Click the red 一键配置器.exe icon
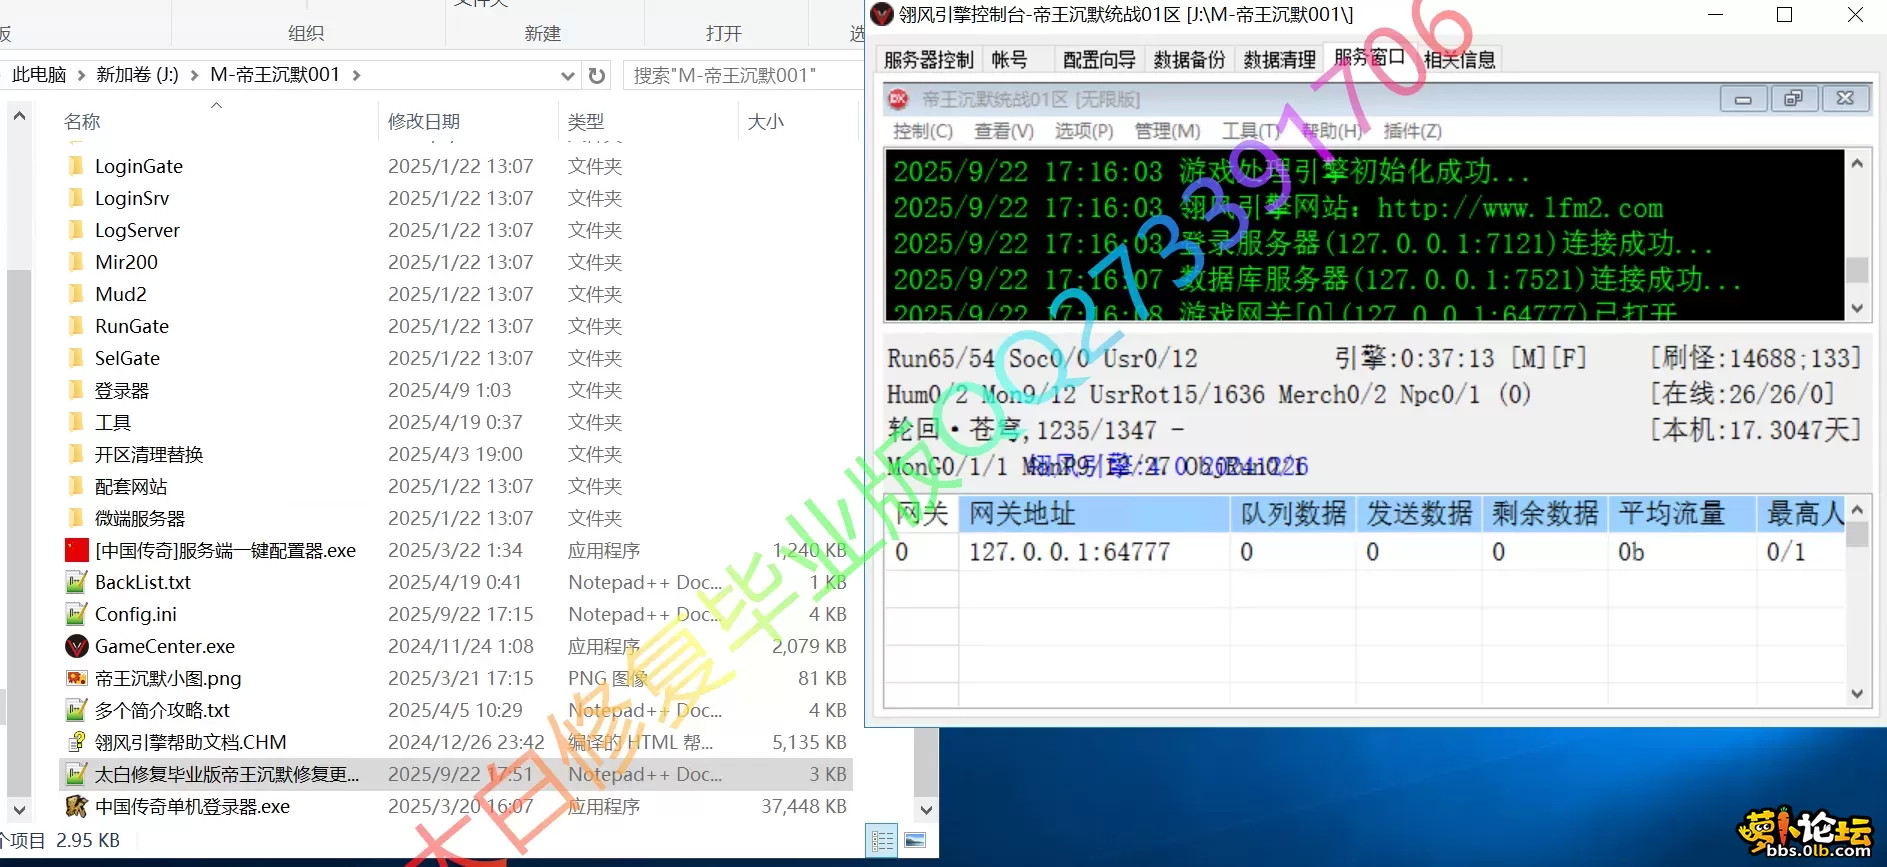1887x867 pixels. click(77, 550)
